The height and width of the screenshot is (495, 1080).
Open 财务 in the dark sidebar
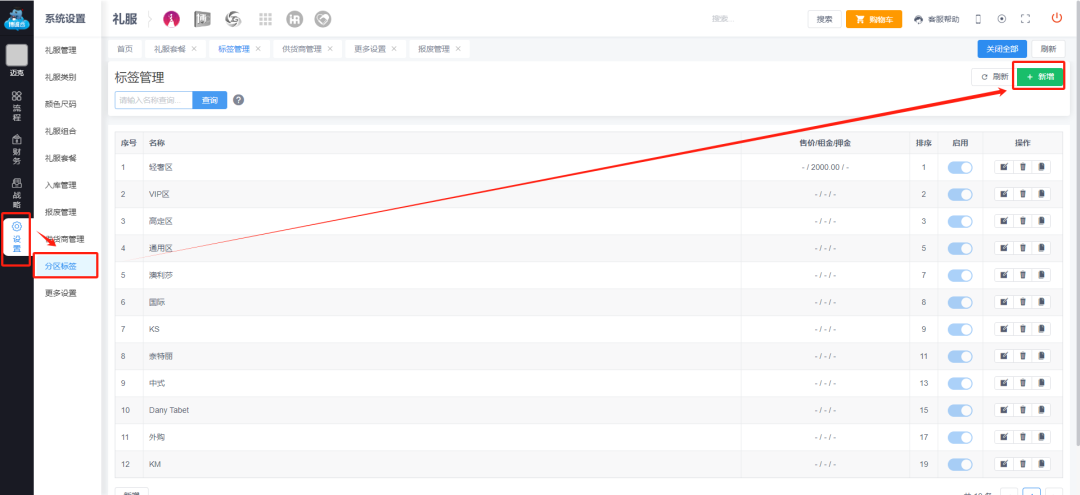[x=17, y=150]
